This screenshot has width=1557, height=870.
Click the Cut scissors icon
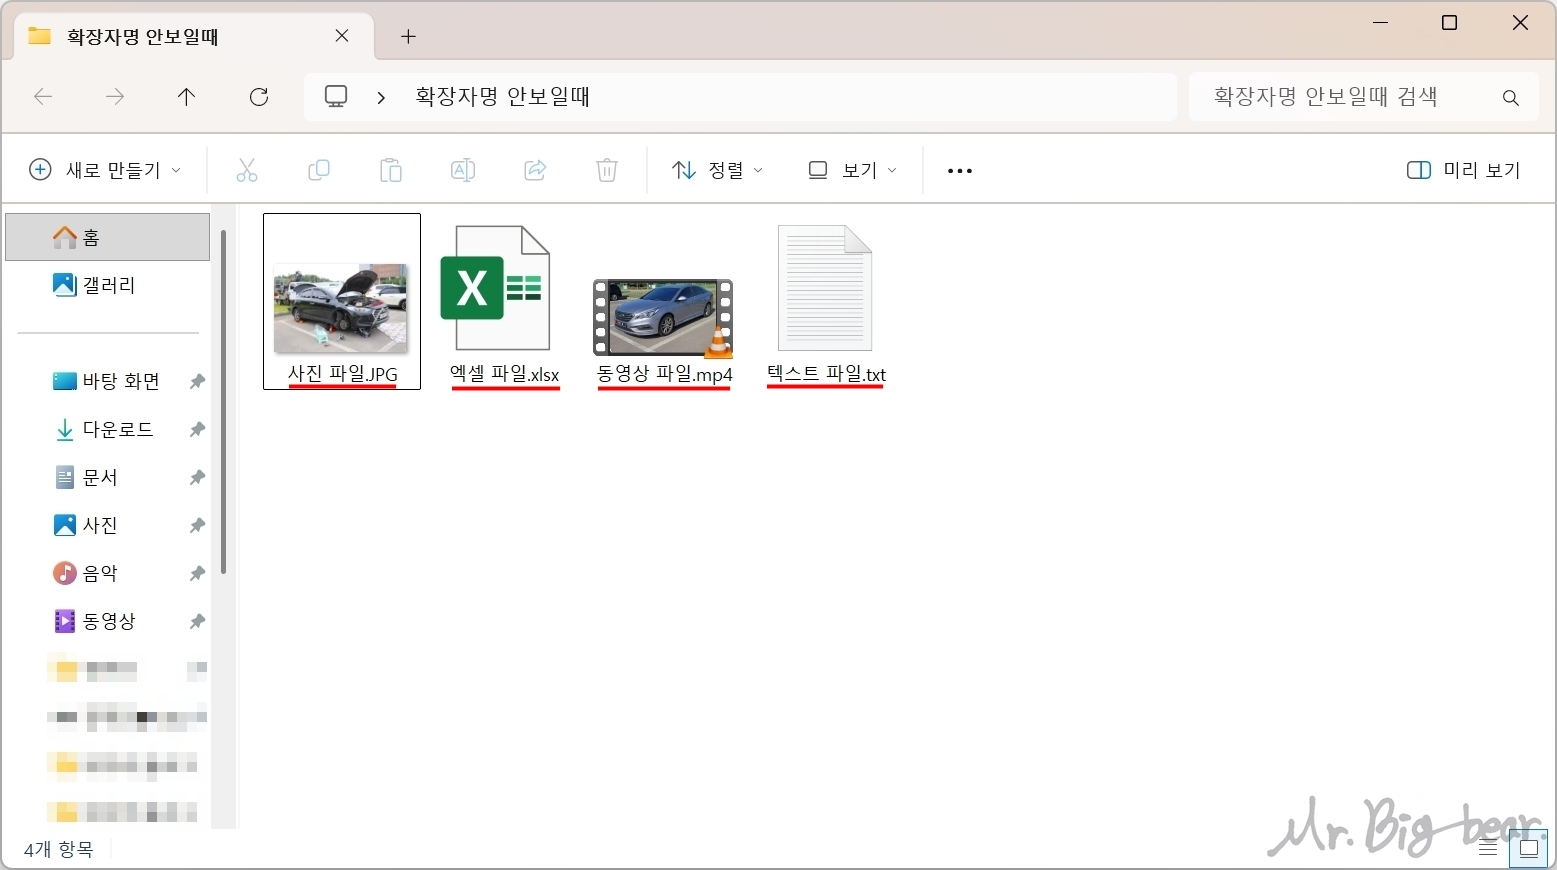click(x=247, y=170)
